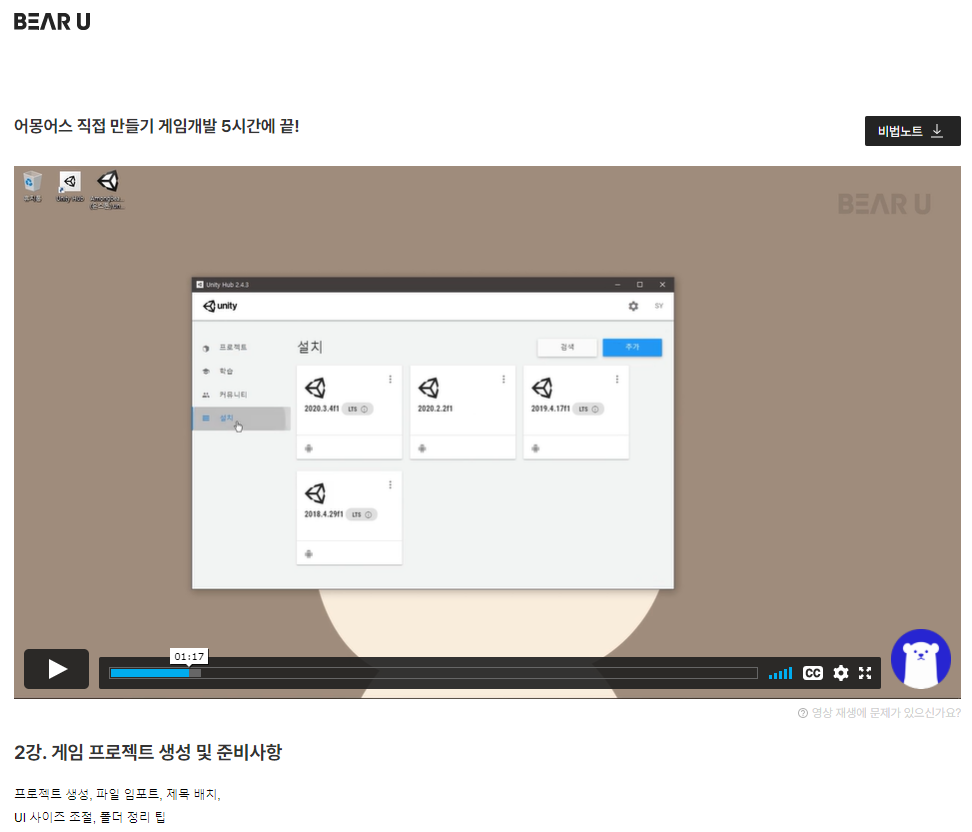Click the download arrow icon in 비법노트

pos(937,131)
